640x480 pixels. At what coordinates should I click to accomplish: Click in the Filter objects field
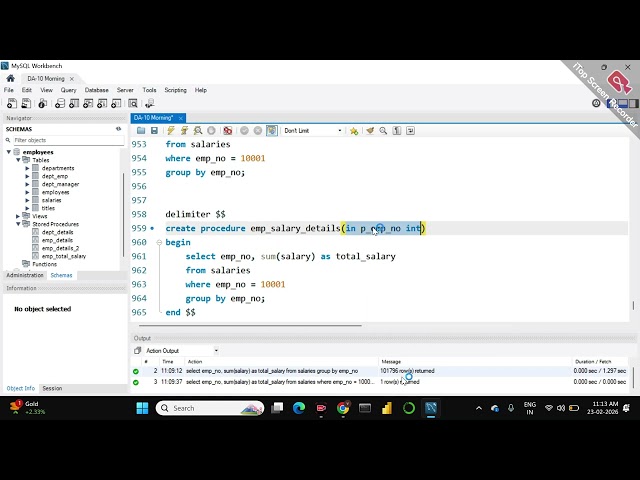click(68, 140)
